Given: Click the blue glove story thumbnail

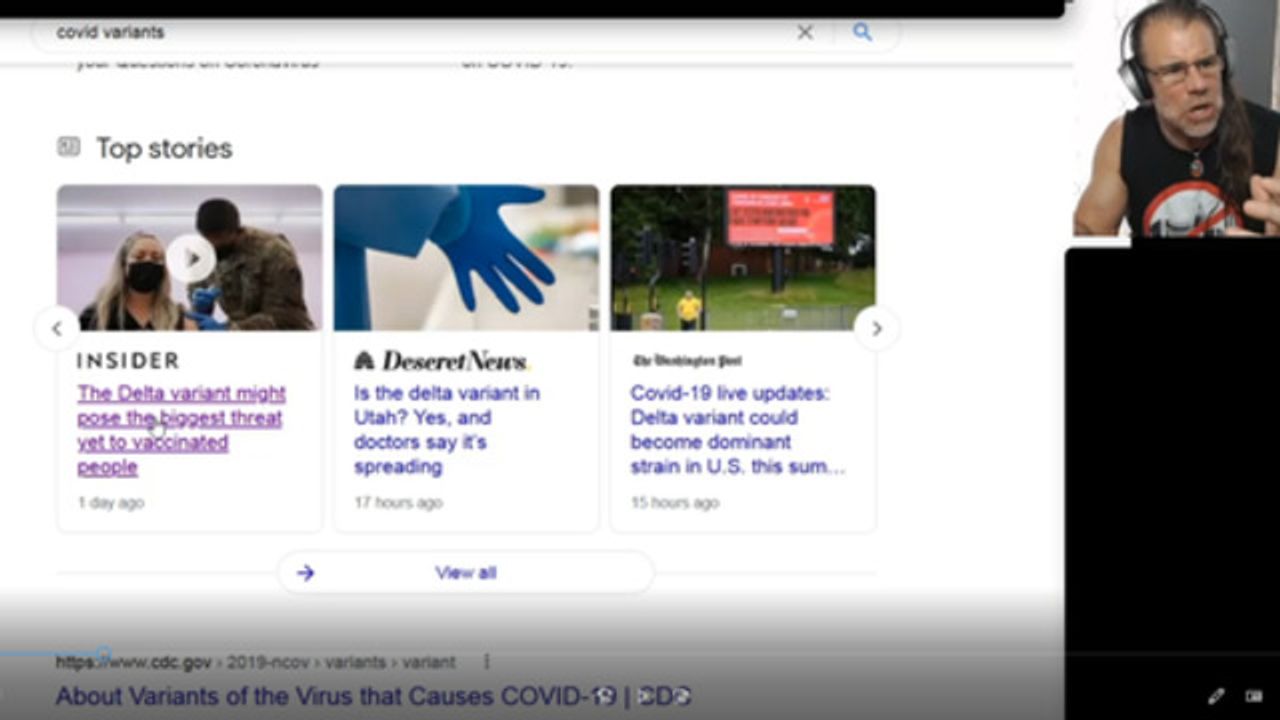Looking at the screenshot, I should pos(466,257).
